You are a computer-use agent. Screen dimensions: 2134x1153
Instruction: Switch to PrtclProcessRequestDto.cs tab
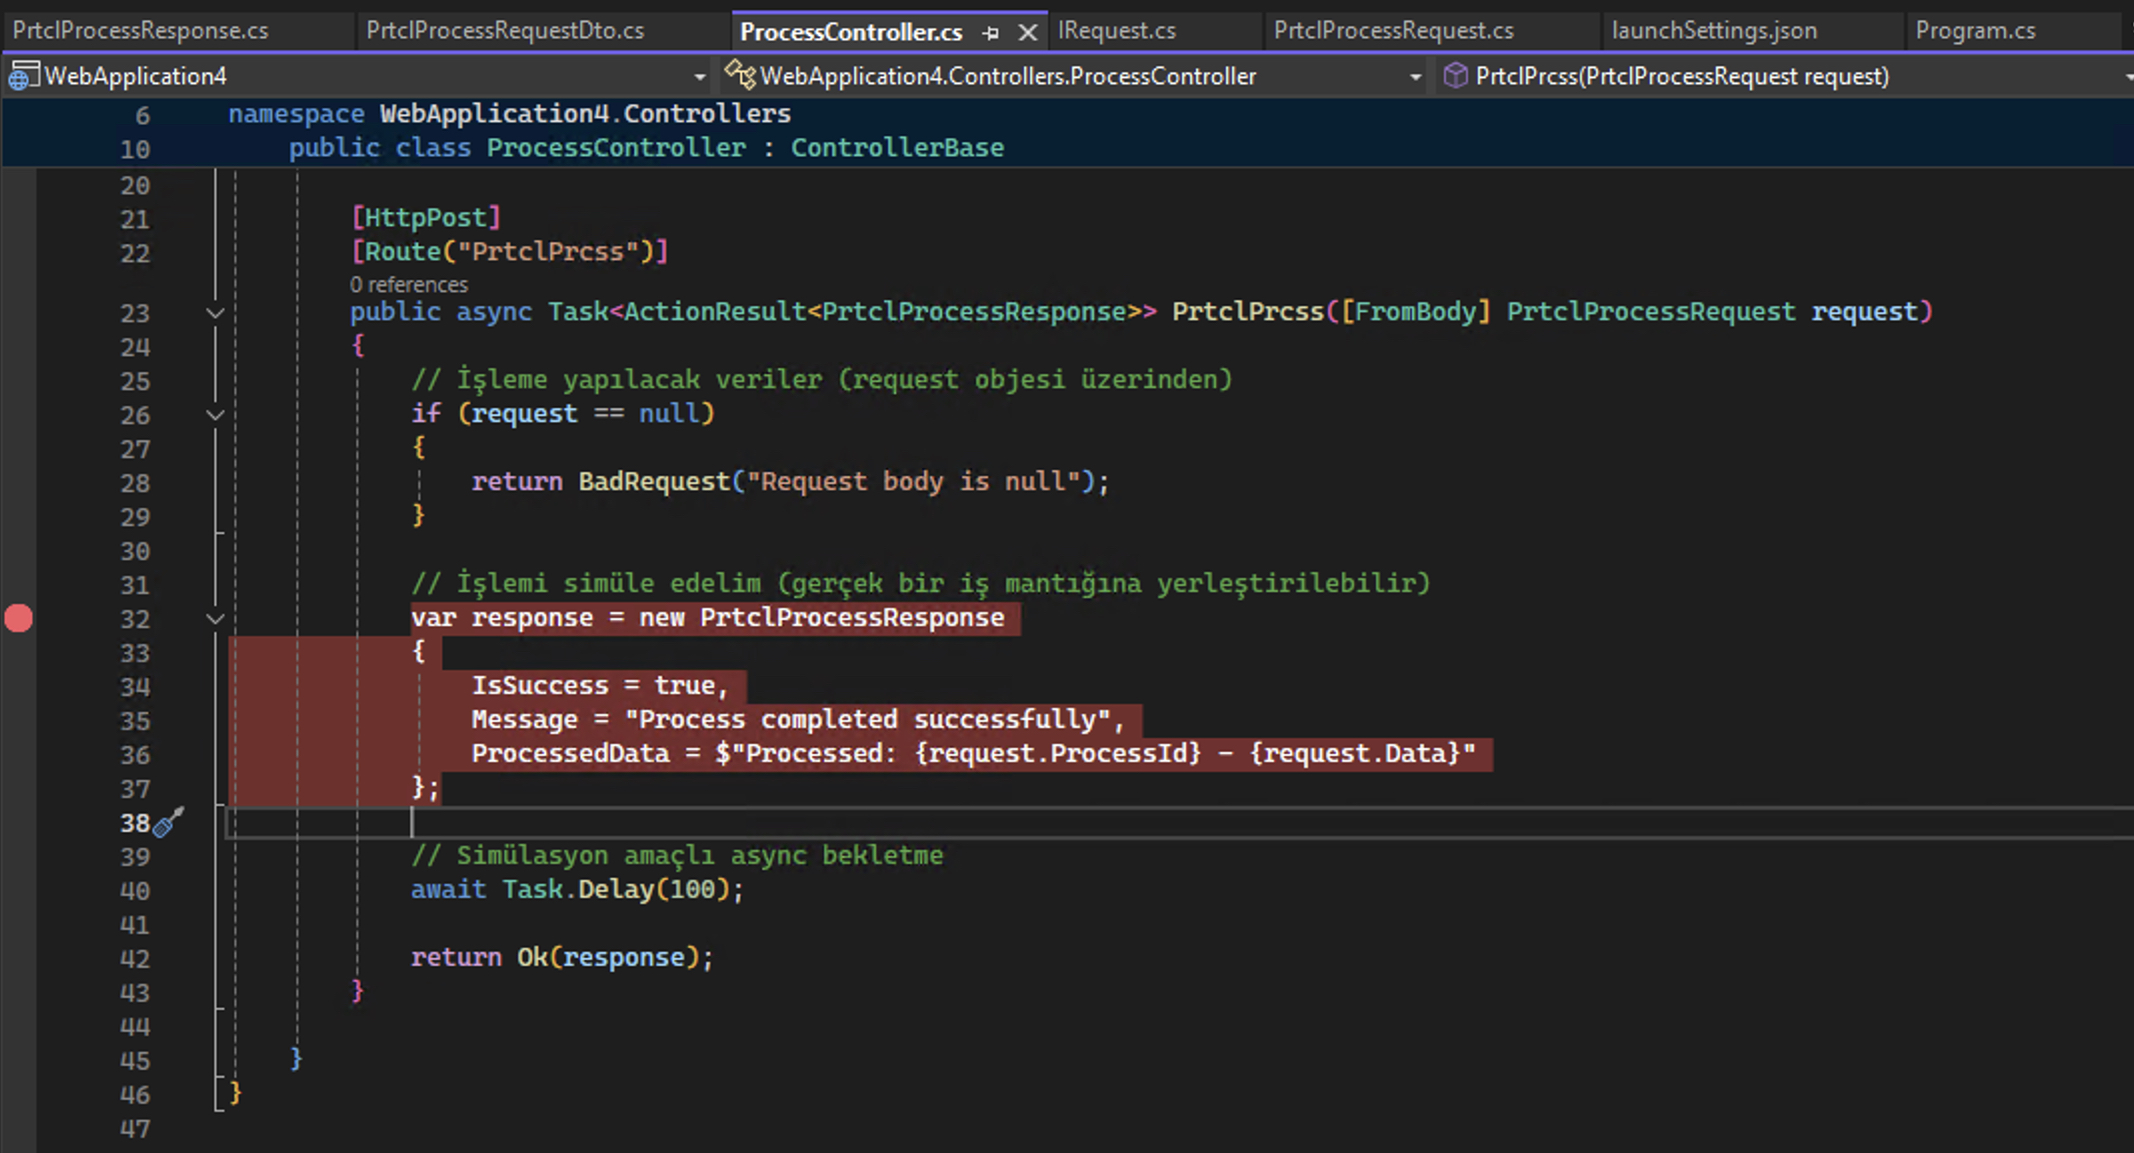click(x=505, y=31)
